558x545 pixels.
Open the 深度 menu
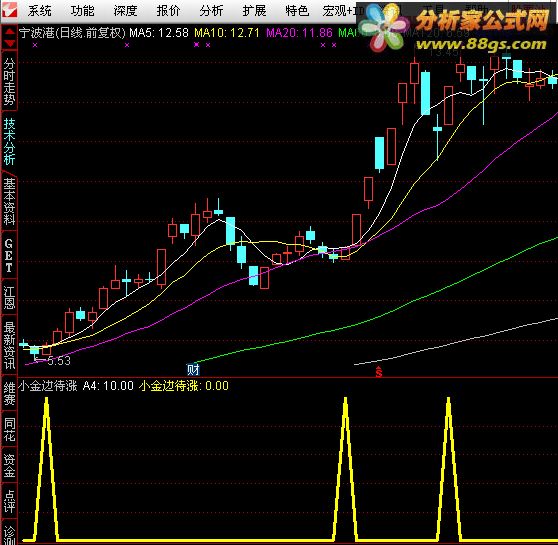[125, 11]
